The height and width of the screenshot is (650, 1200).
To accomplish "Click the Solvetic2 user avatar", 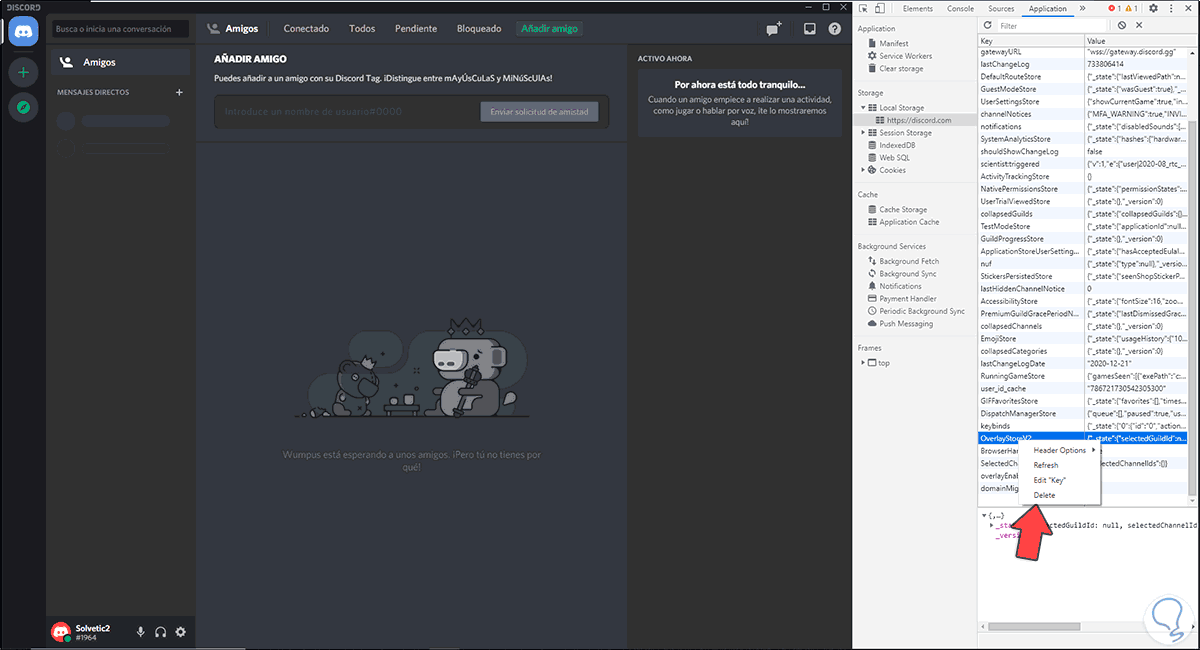I will pyautogui.click(x=61, y=632).
